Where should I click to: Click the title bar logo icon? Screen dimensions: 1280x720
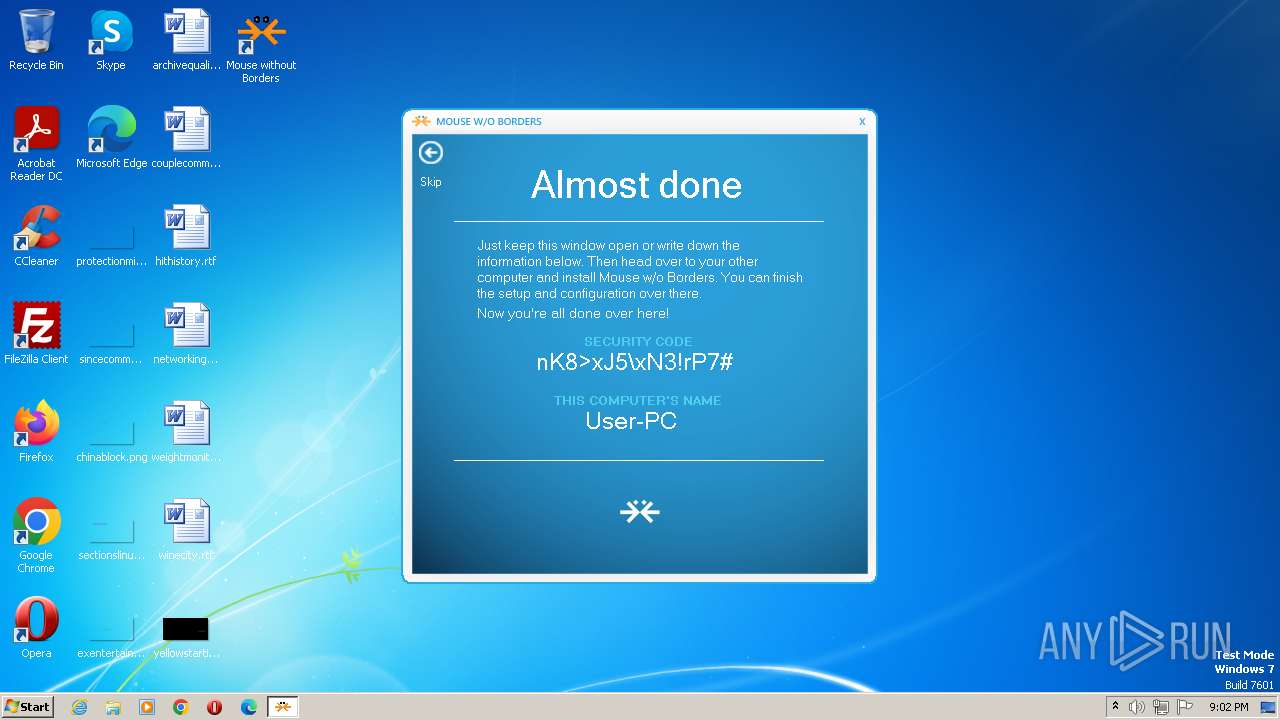coord(422,121)
